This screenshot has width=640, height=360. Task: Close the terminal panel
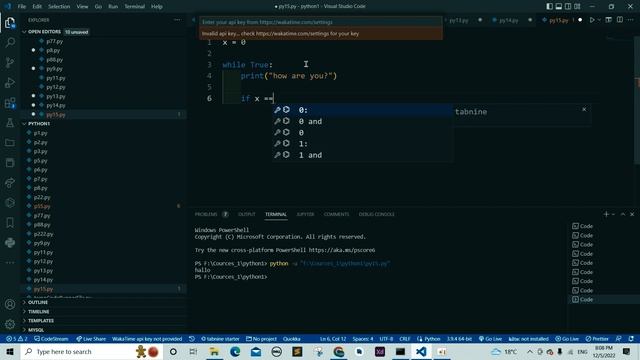pyautogui.click(x=632, y=214)
